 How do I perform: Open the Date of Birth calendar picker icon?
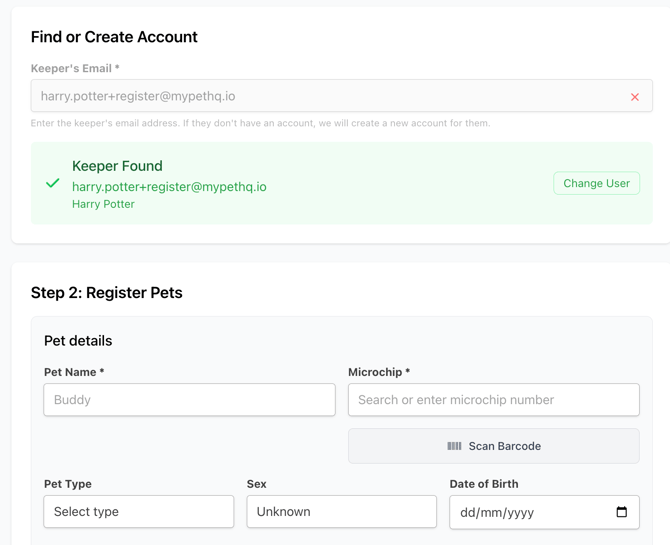(621, 512)
